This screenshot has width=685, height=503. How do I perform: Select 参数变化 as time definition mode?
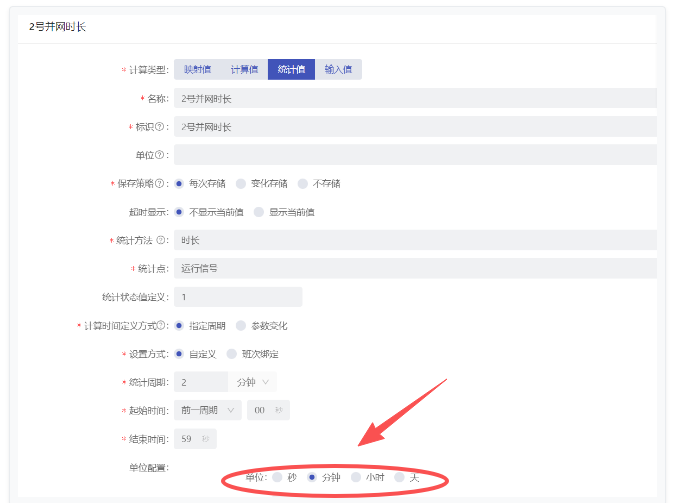[241, 326]
